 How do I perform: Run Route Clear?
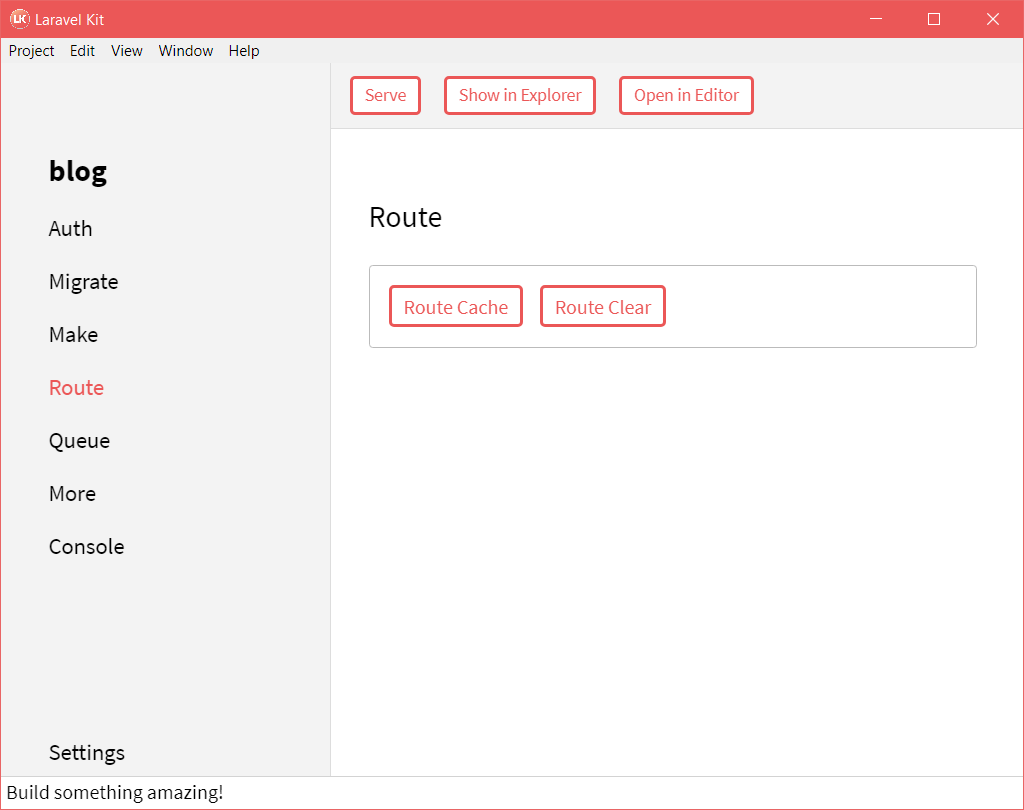[x=602, y=306]
